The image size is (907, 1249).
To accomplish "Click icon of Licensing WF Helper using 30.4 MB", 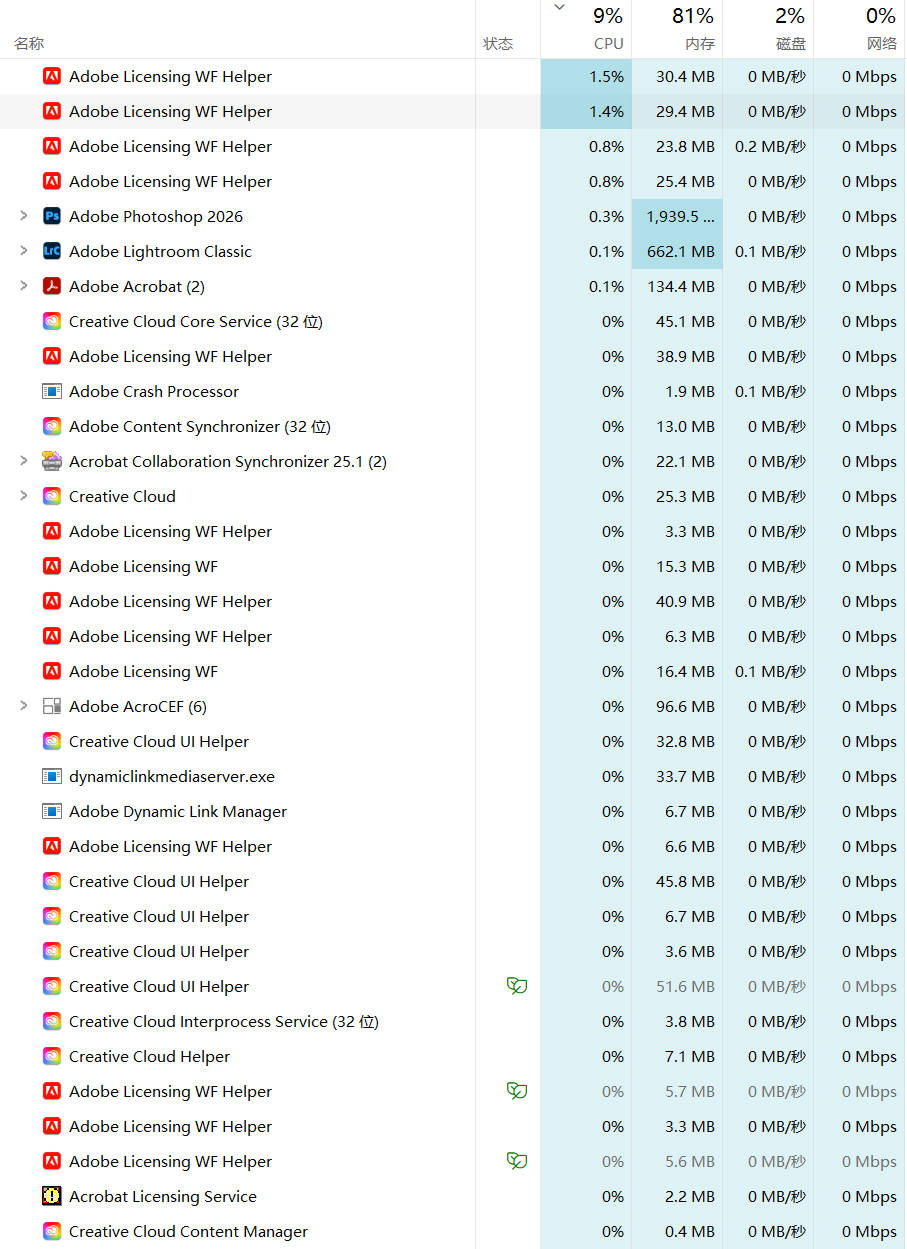I will tap(52, 76).
